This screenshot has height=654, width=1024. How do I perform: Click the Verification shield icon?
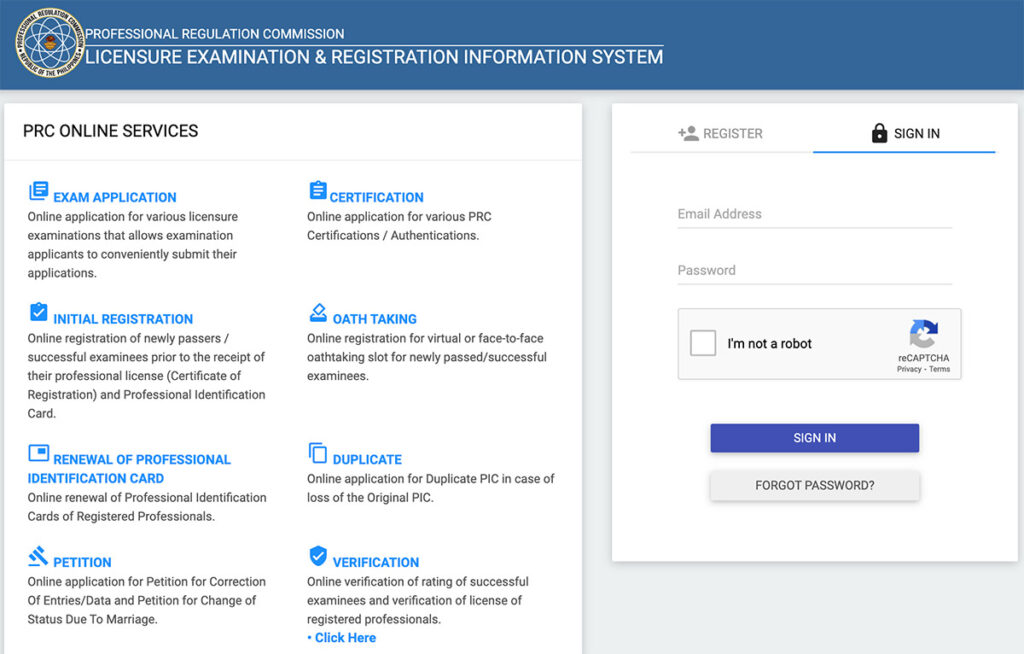tap(318, 556)
